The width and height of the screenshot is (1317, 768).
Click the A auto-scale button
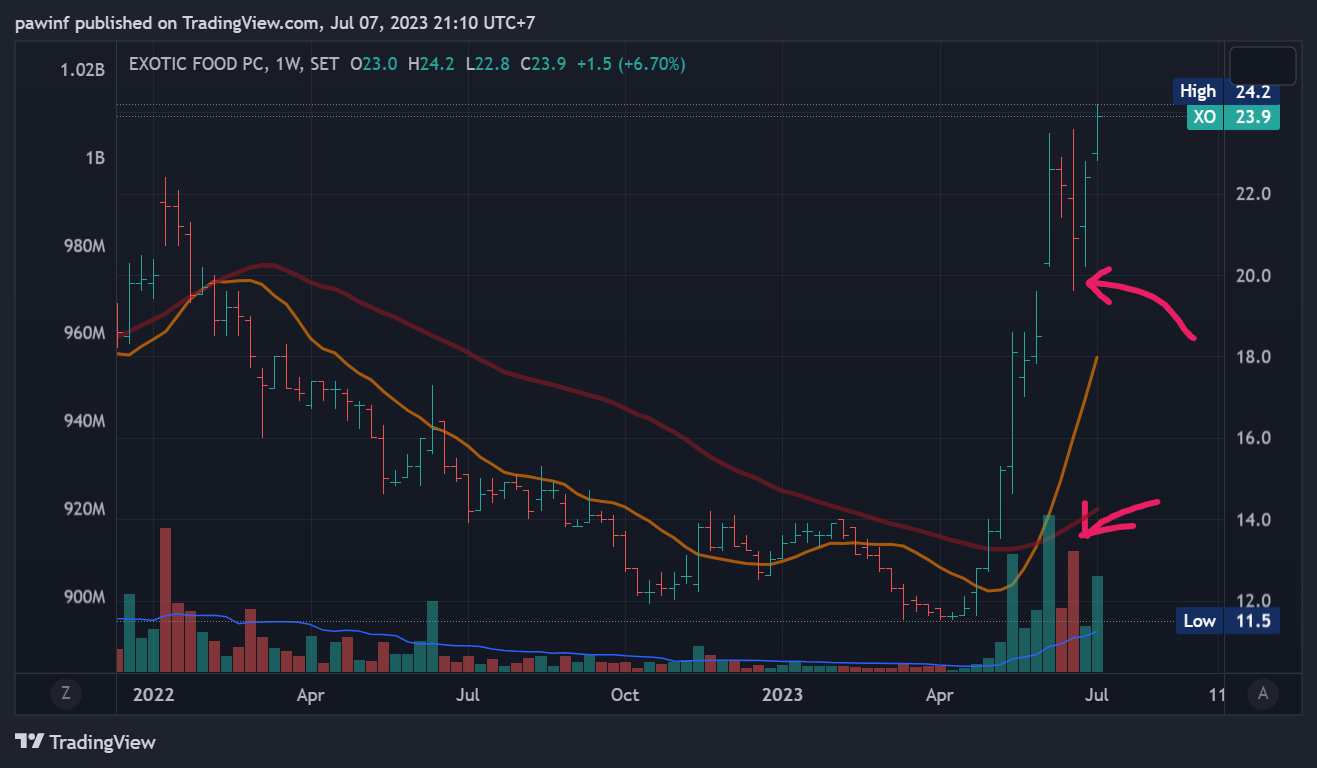pyautogui.click(x=1263, y=693)
